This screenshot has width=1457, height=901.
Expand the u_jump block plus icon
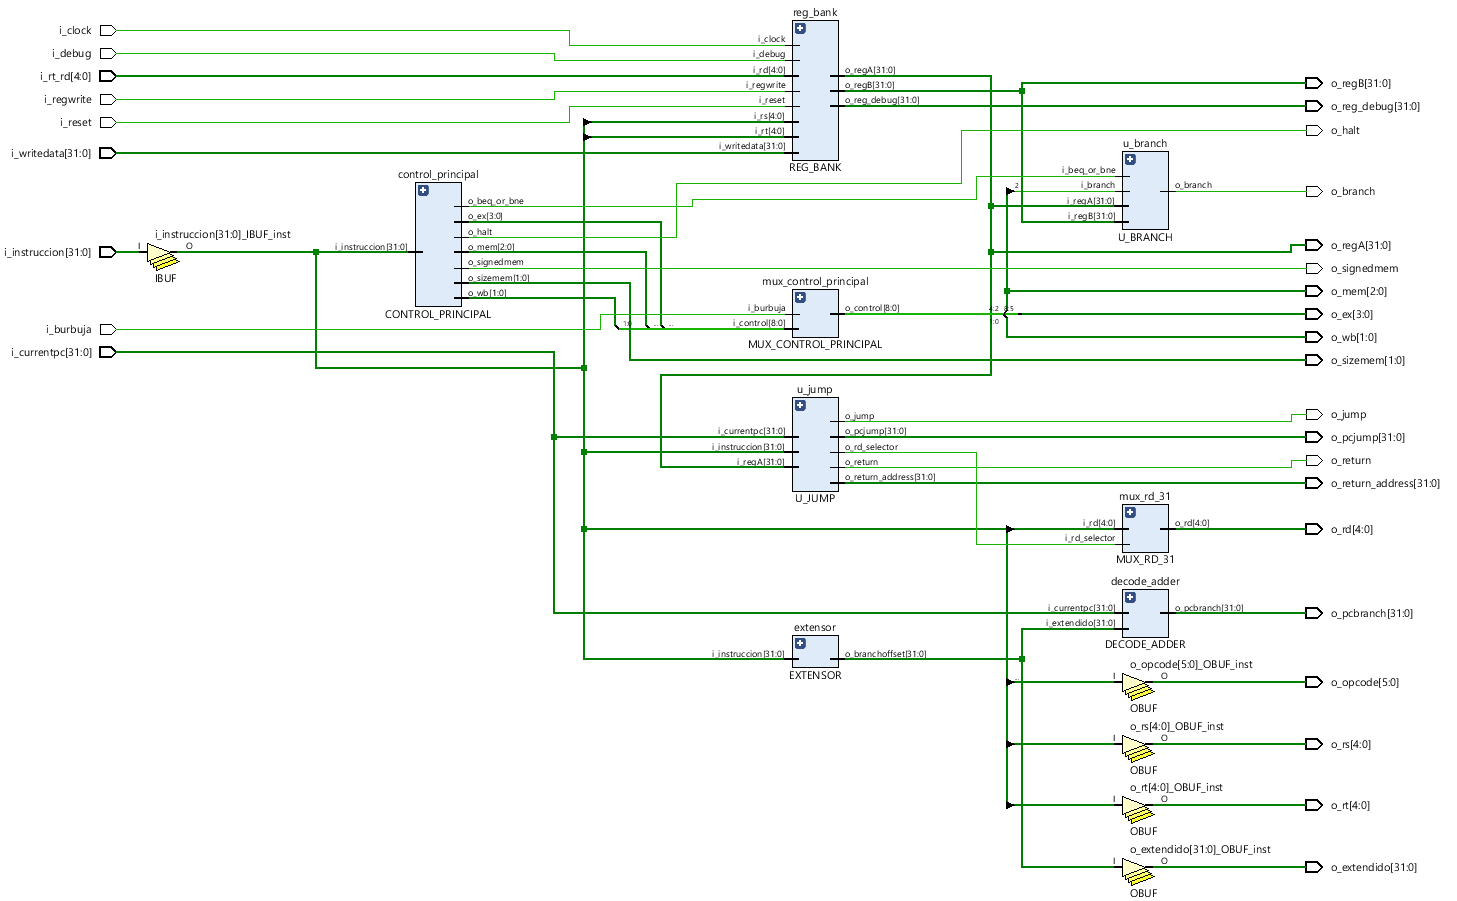pyautogui.click(x=800, y=405)
